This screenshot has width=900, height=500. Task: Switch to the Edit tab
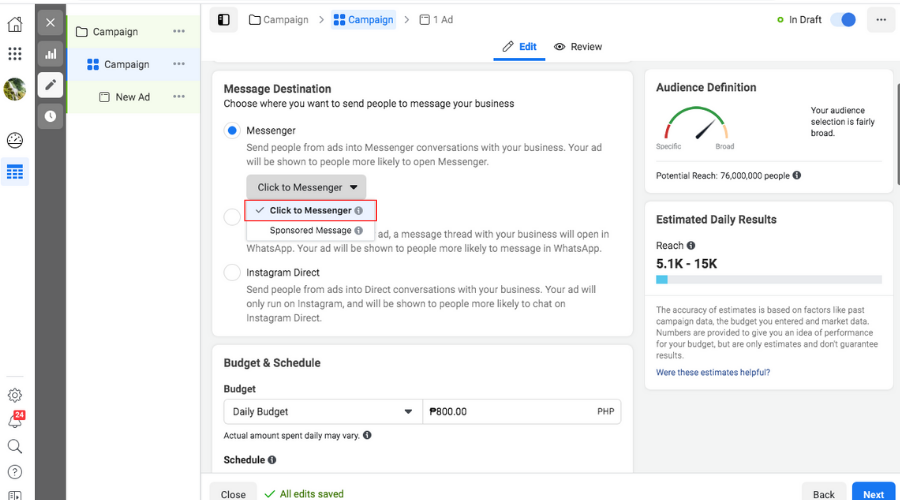tap(519, 46)
